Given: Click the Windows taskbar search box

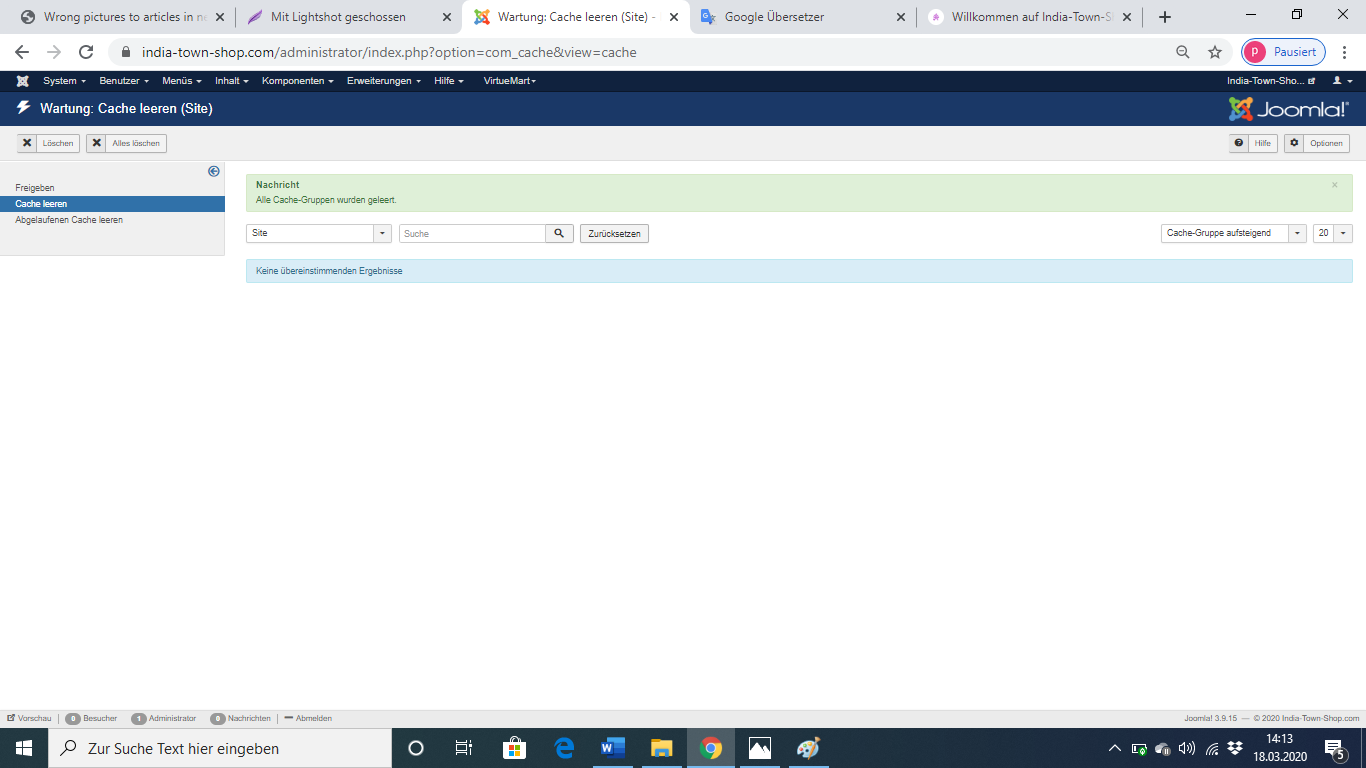Looking at the screenshot, I should [220, 748].
